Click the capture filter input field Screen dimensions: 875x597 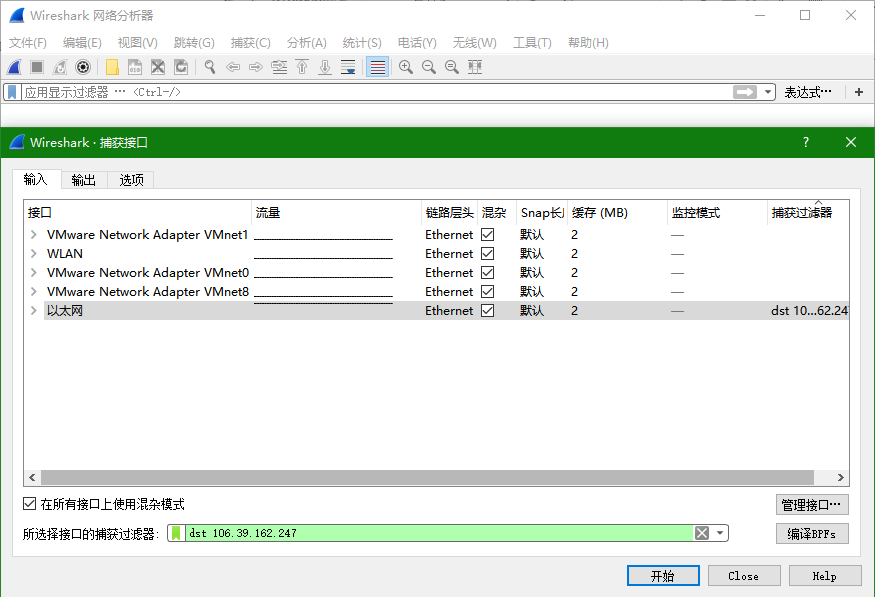click(438, 533)
